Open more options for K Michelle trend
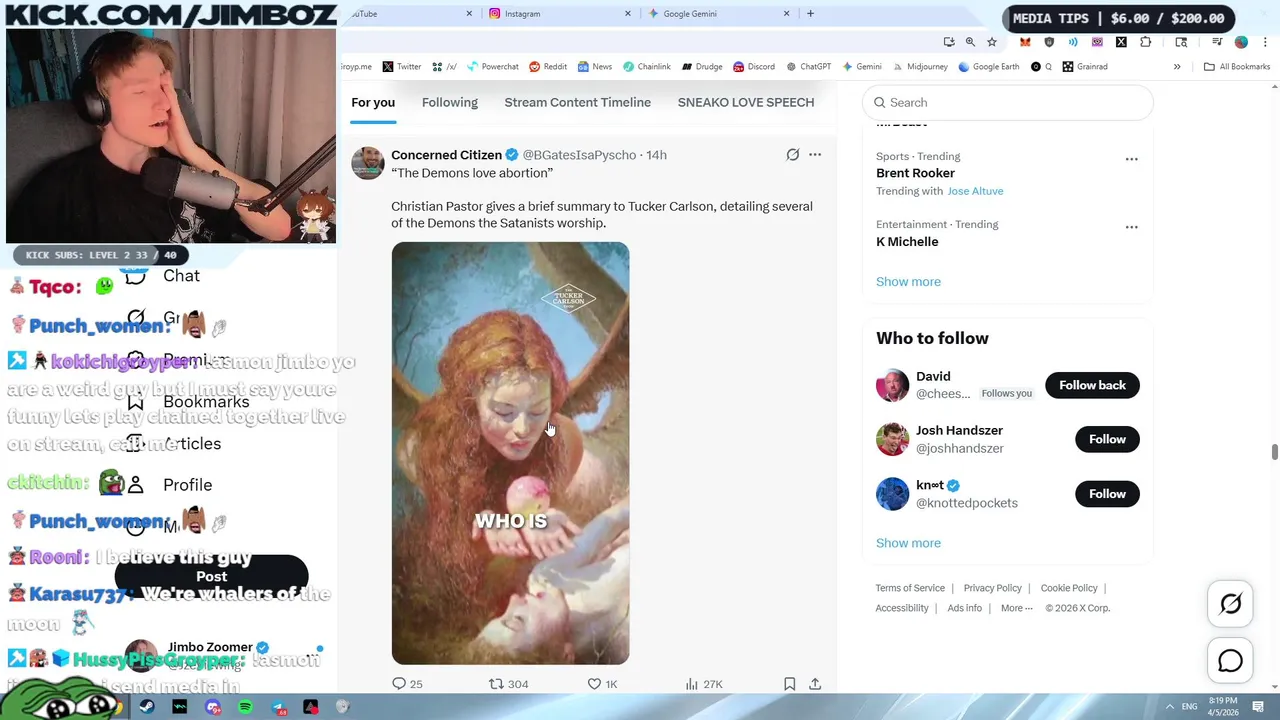The height and width of the screenshot is (720, 1280). [x=1131, y=227]
